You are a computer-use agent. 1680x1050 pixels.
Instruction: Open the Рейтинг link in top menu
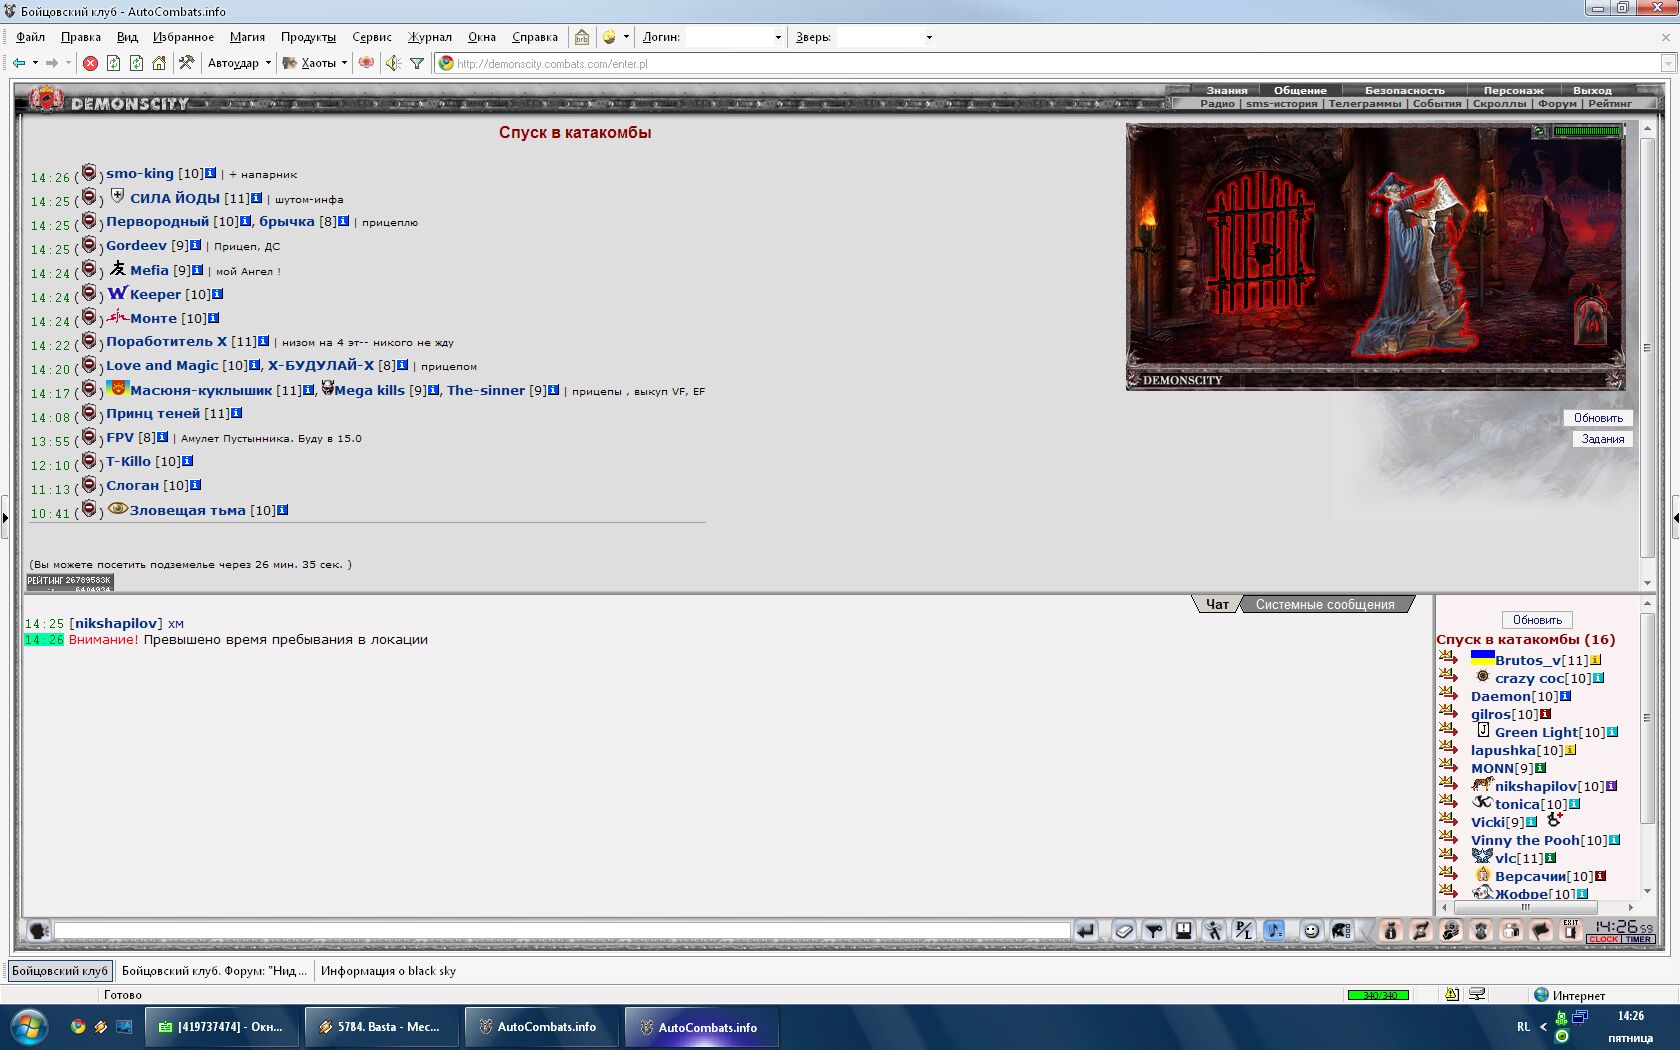[1610, 103]
